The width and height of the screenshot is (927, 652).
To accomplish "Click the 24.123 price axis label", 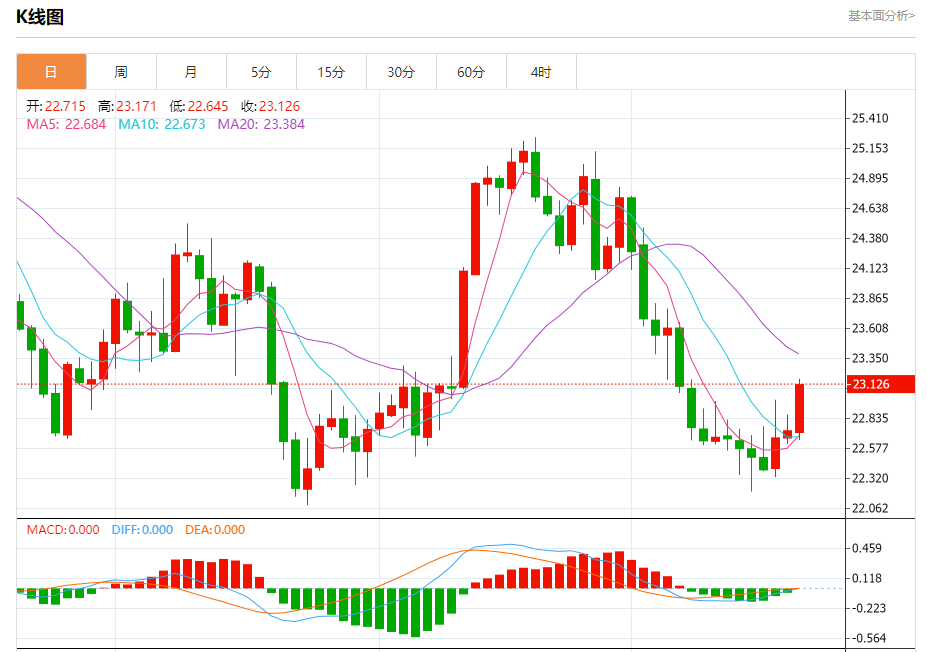I will (870, 268).
